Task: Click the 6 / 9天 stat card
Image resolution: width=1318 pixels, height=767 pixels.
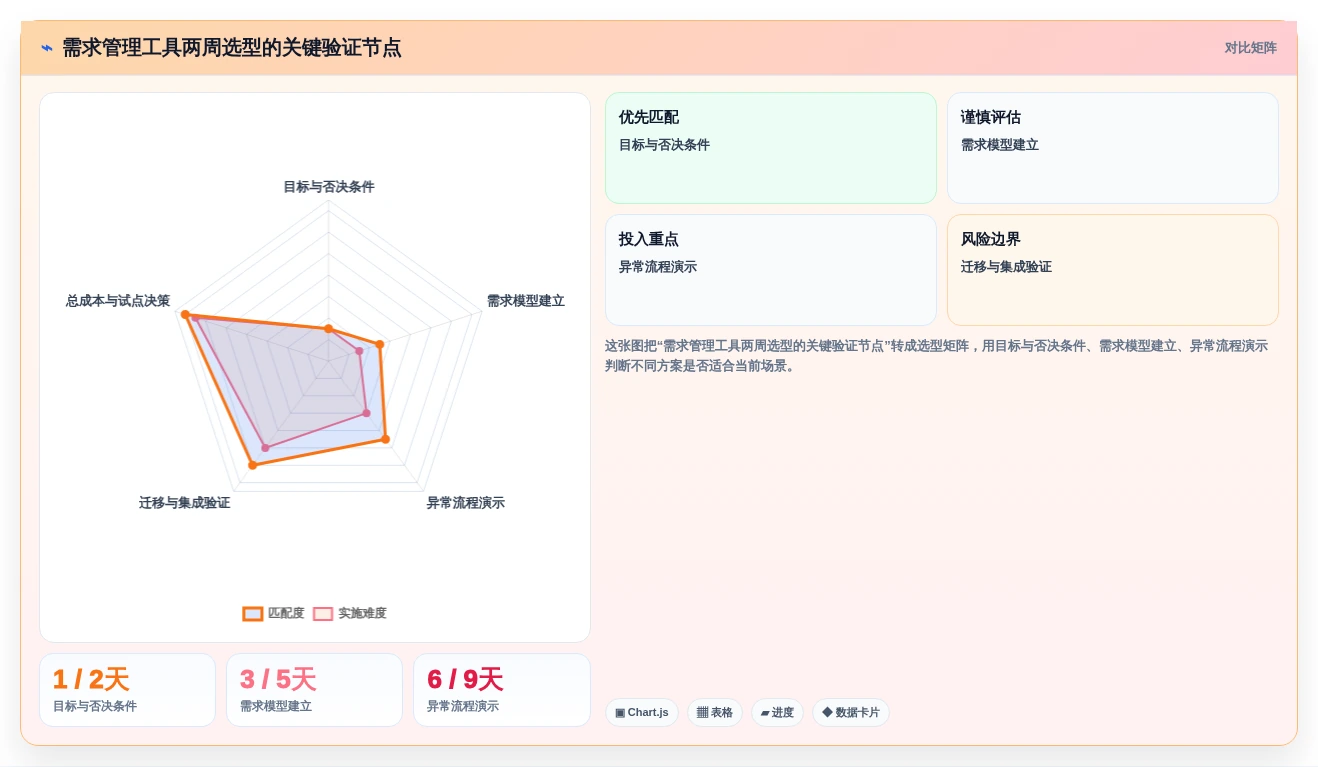Action: 501,690
